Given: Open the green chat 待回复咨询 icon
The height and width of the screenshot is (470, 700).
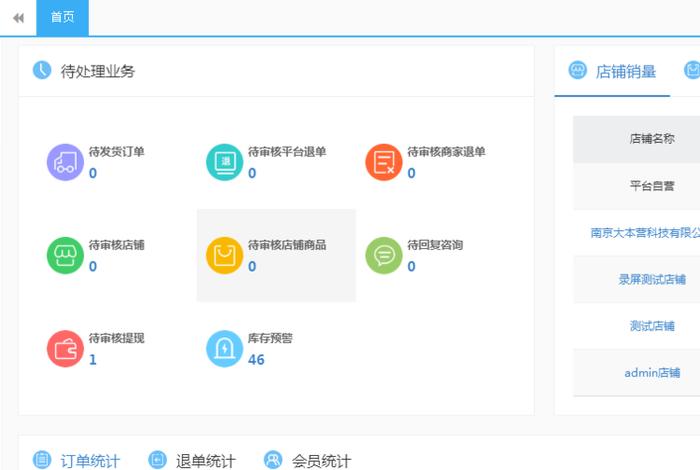Looking at the screenshot, I should pos(384,255).
